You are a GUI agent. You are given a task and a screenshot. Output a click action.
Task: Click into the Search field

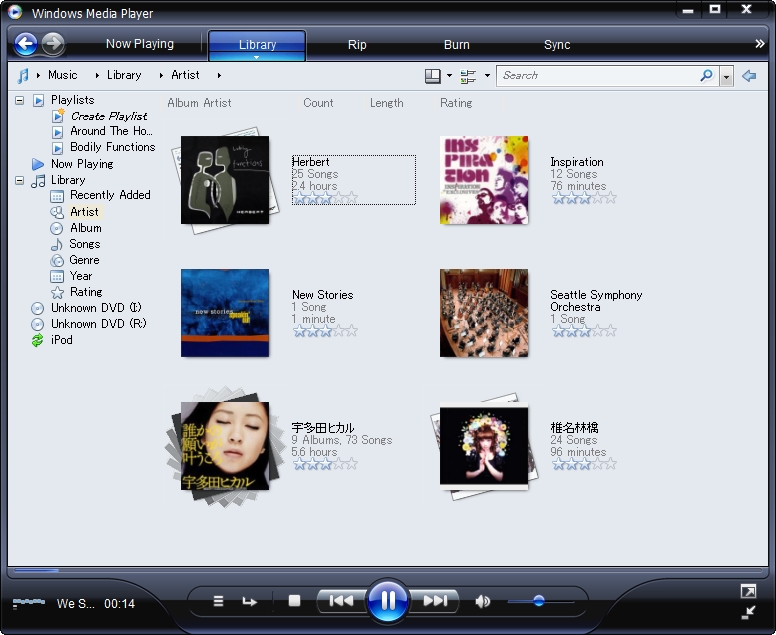coord(597,76)
